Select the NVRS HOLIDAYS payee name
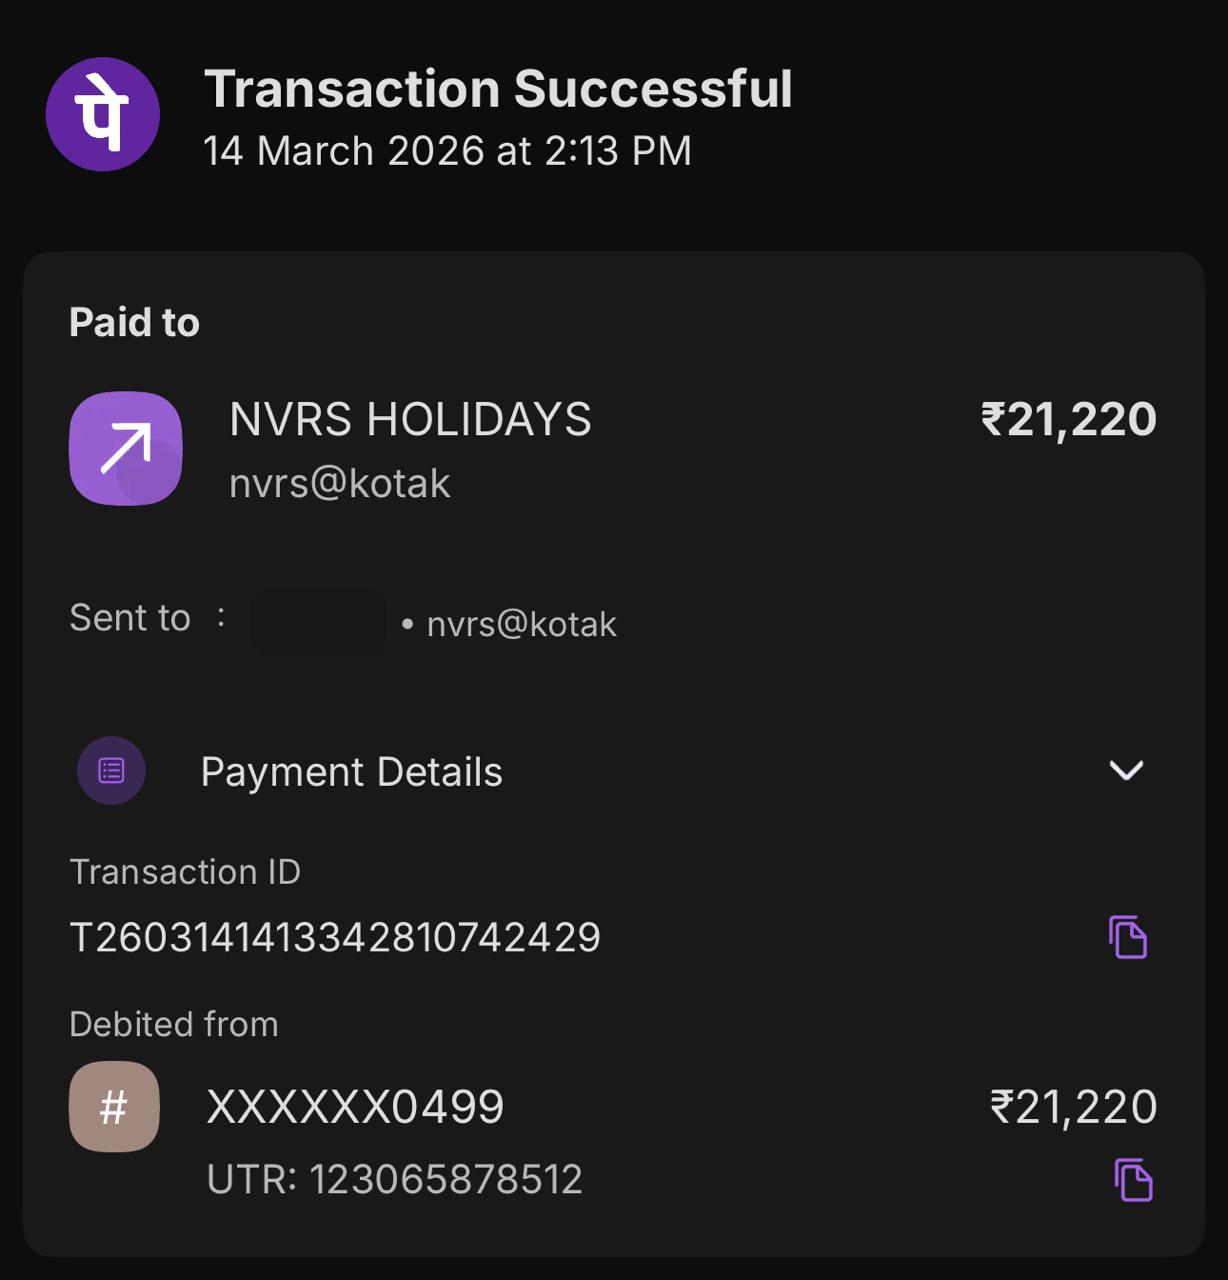Screen dimensions: 1228x1280 click(410, 419)
